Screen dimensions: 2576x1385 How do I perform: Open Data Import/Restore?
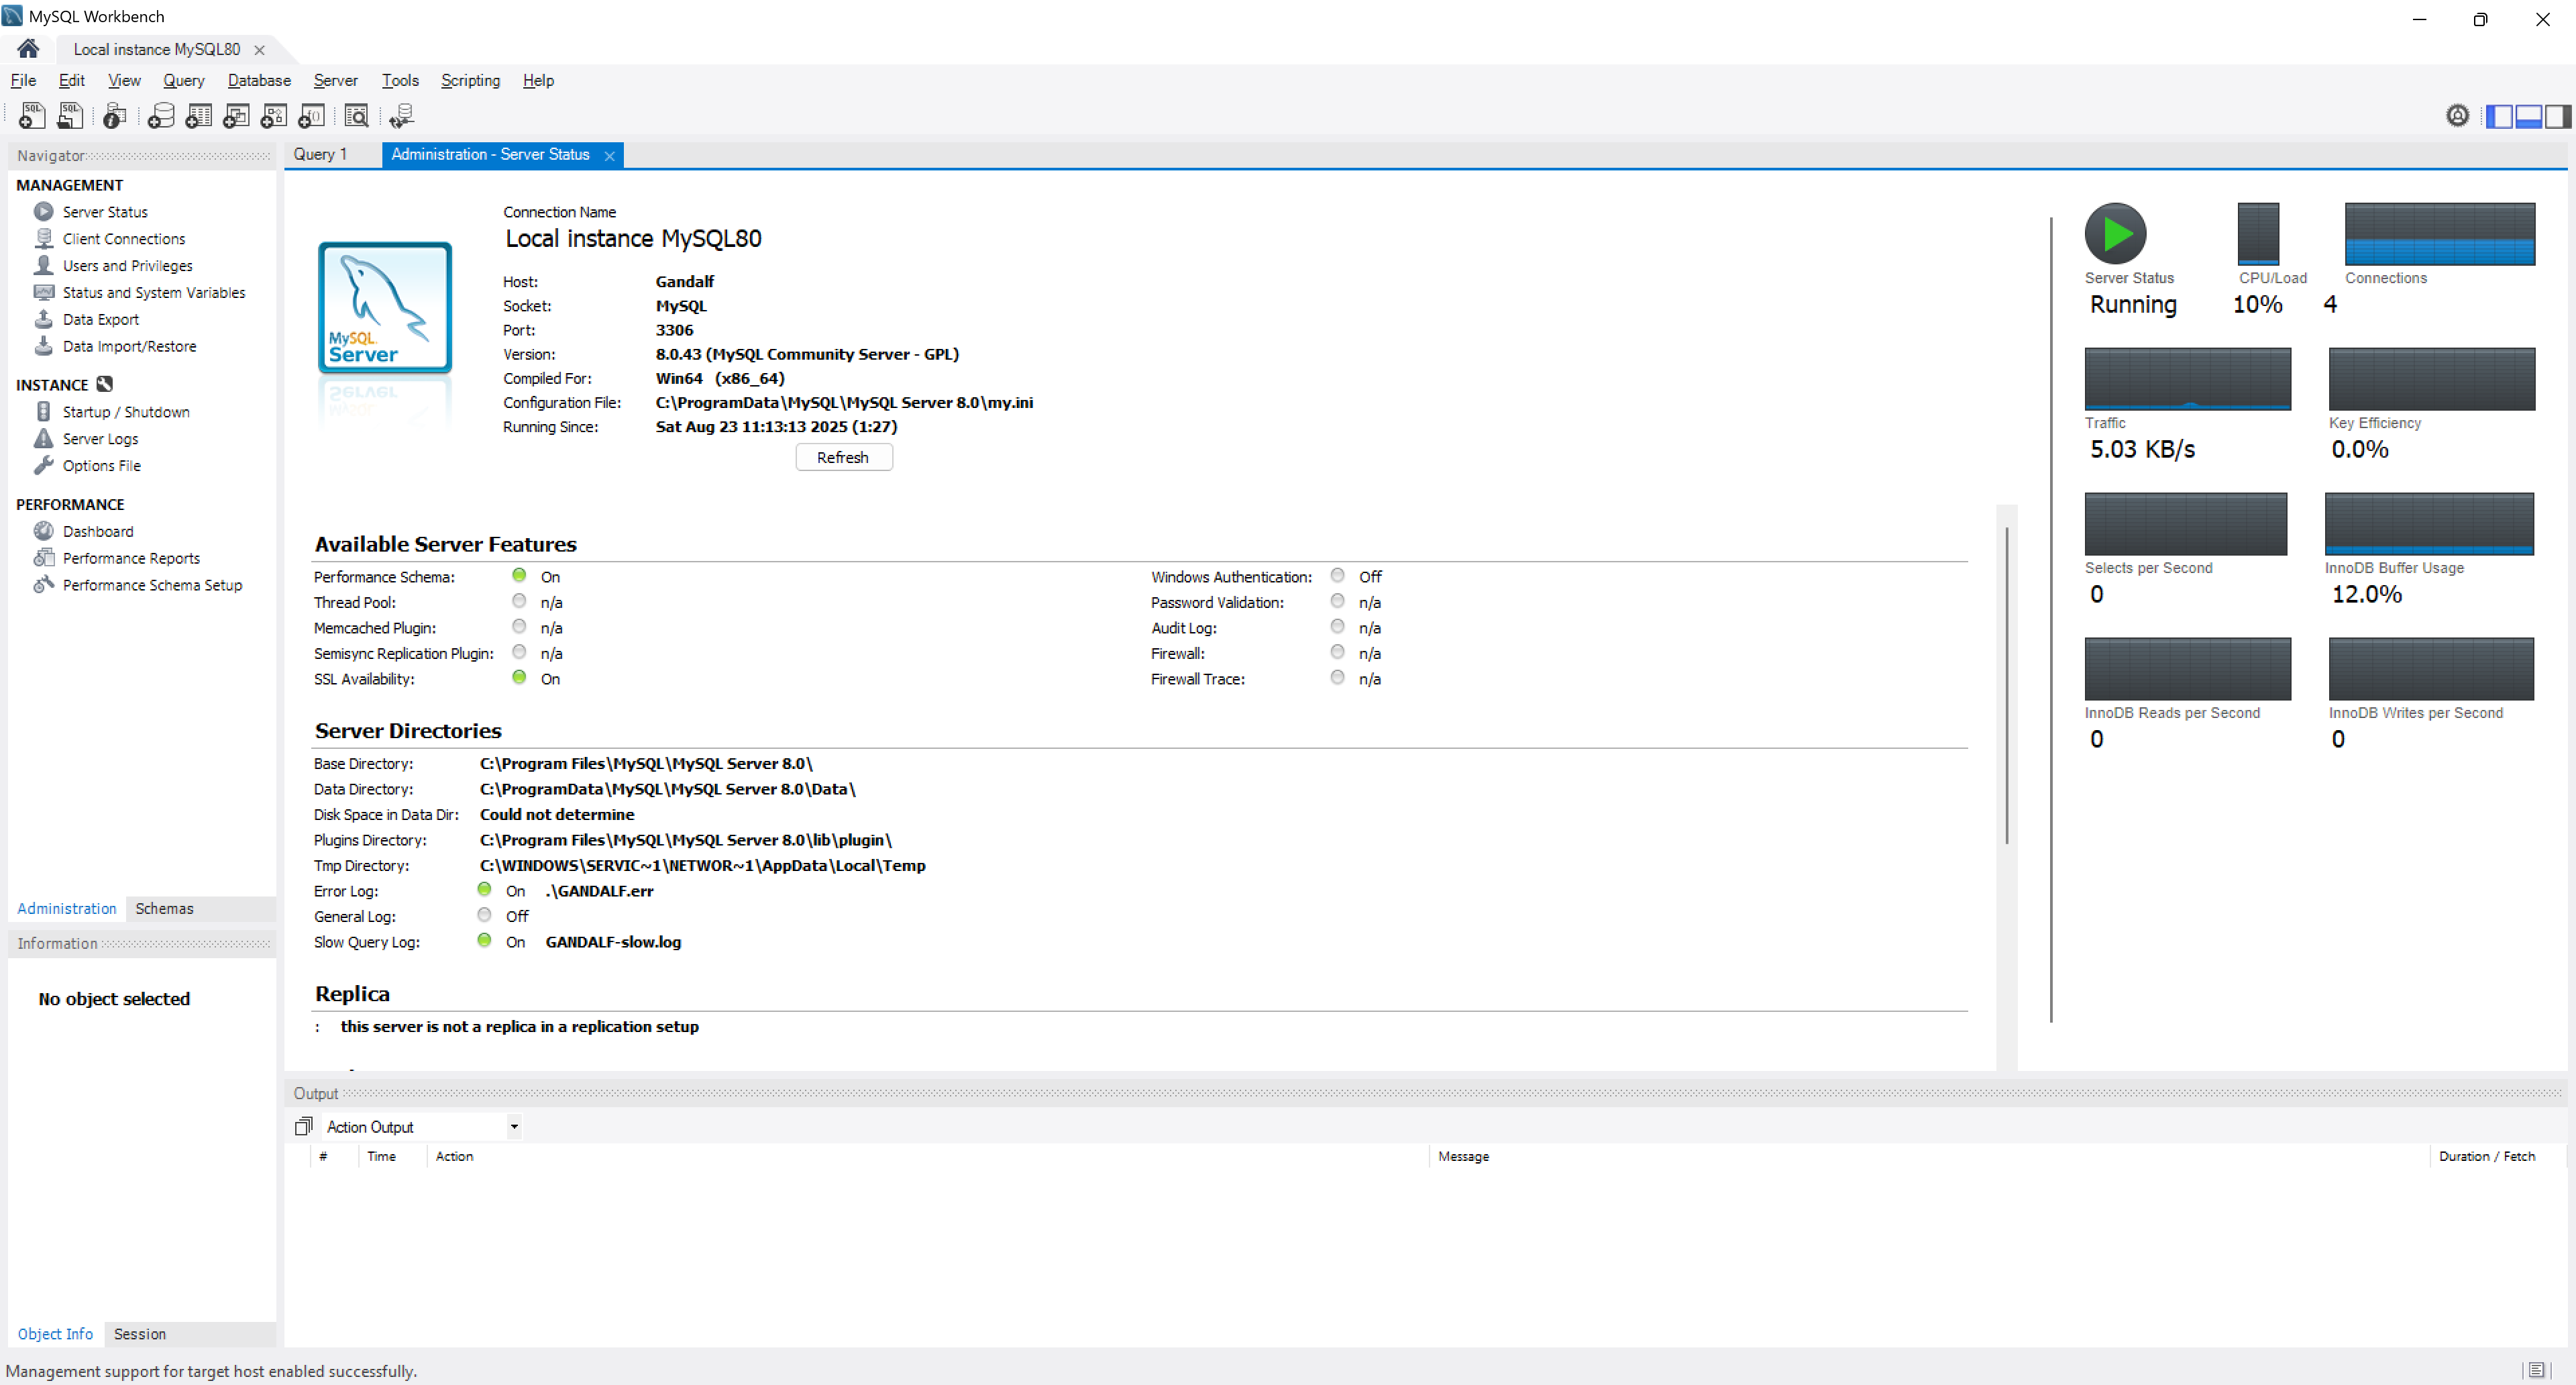pyautogui.click(x=129, y=347)
